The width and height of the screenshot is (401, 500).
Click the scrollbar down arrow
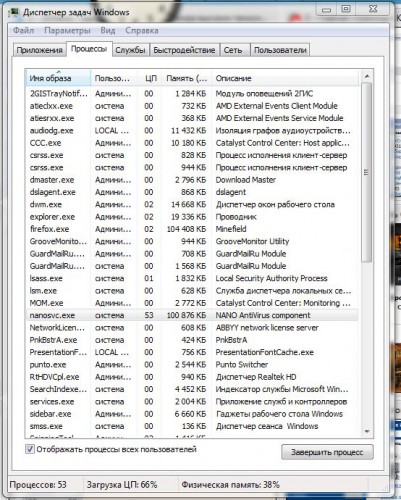[x=367, y=431]
